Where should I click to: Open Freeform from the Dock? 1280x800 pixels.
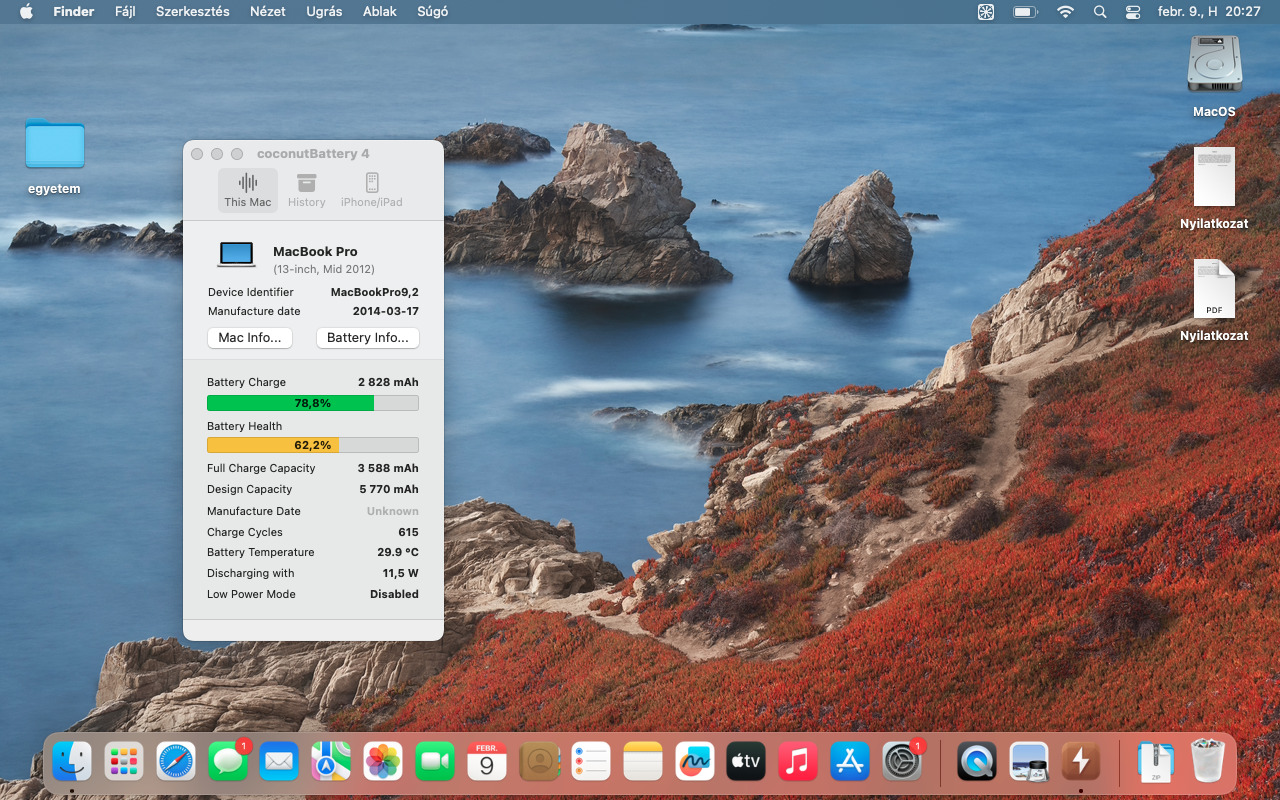pyautogui.click(x=694, y=762)
